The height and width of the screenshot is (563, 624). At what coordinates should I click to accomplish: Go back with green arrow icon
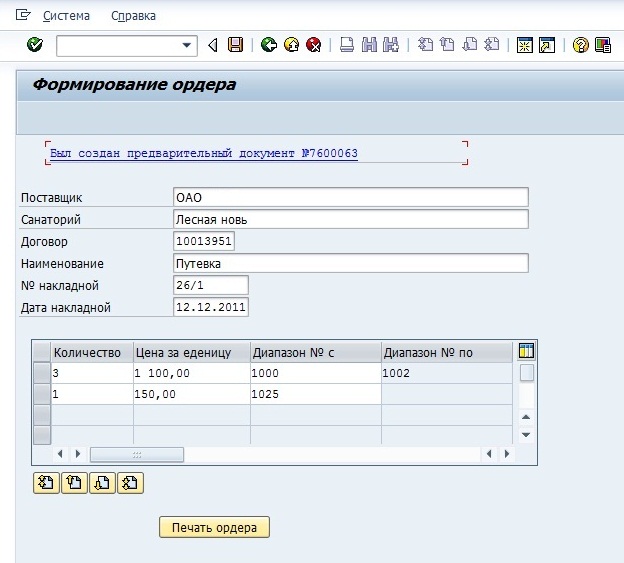coord(269,45)
